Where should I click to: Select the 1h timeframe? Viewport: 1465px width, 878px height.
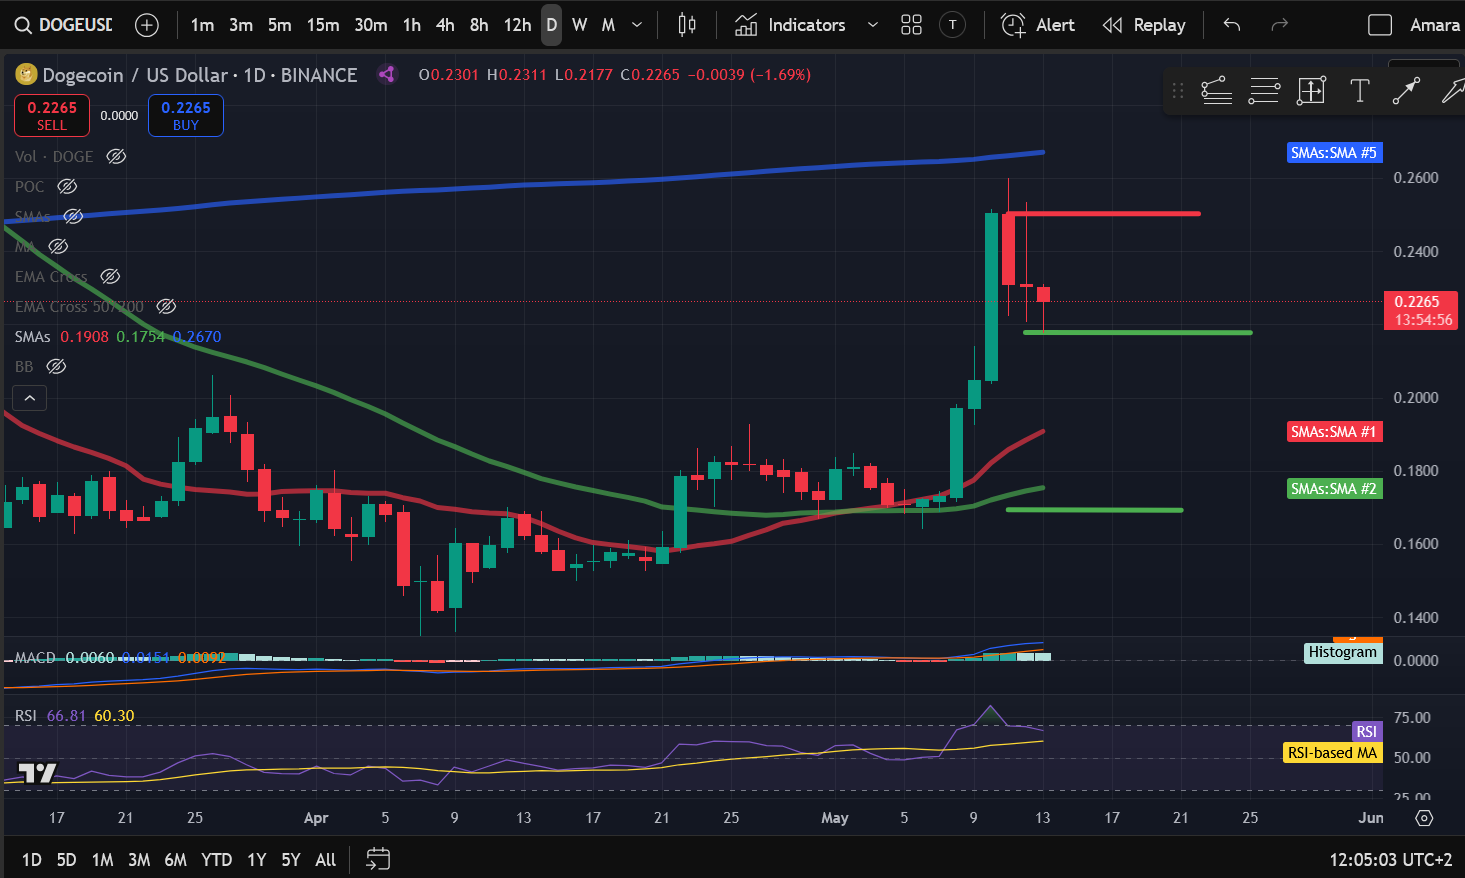[412, 25]
